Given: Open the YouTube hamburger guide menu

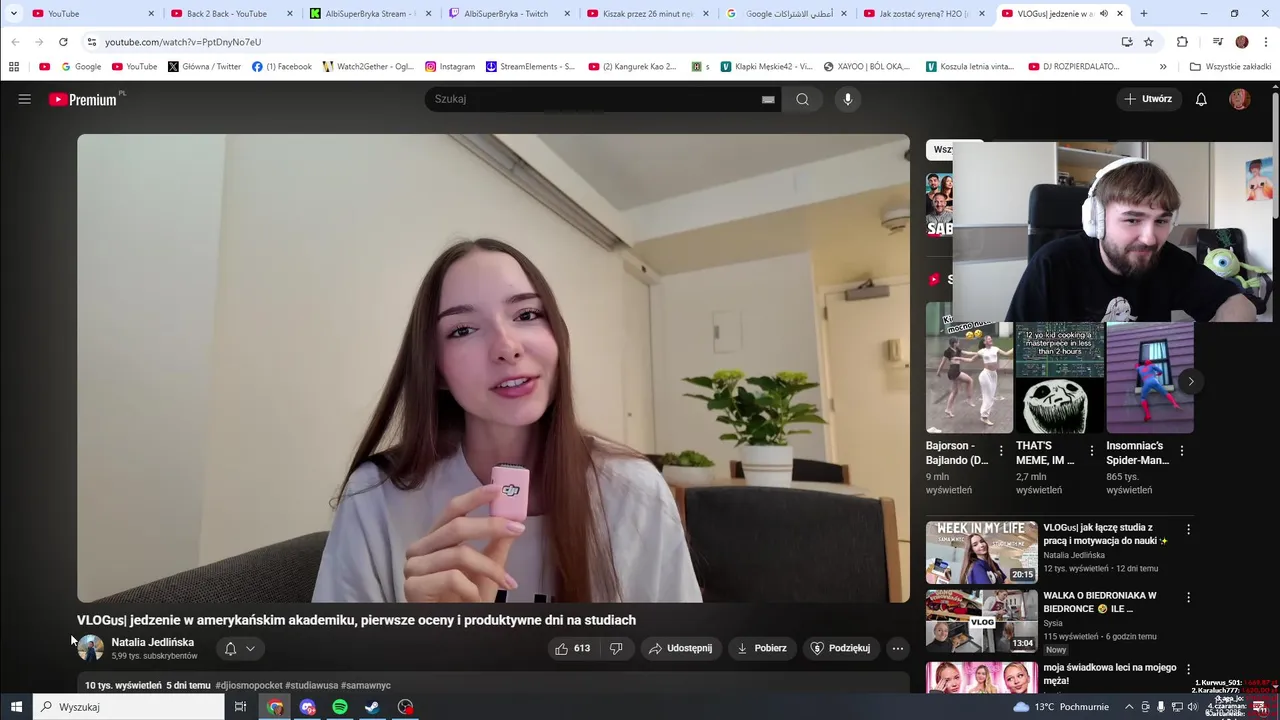Looking at the screenshot, I should (24, 99).
